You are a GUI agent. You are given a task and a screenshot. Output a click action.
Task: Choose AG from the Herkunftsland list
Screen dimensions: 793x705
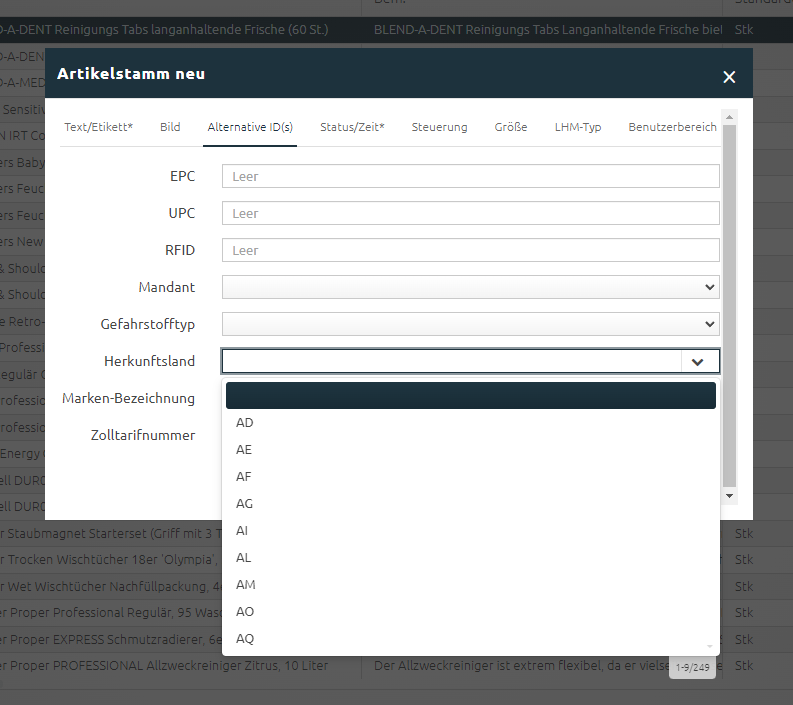pos(470,504)
